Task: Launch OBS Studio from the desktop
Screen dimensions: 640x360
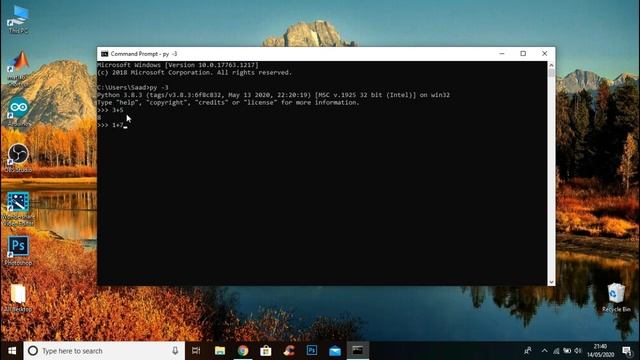Action: (18, 157)
